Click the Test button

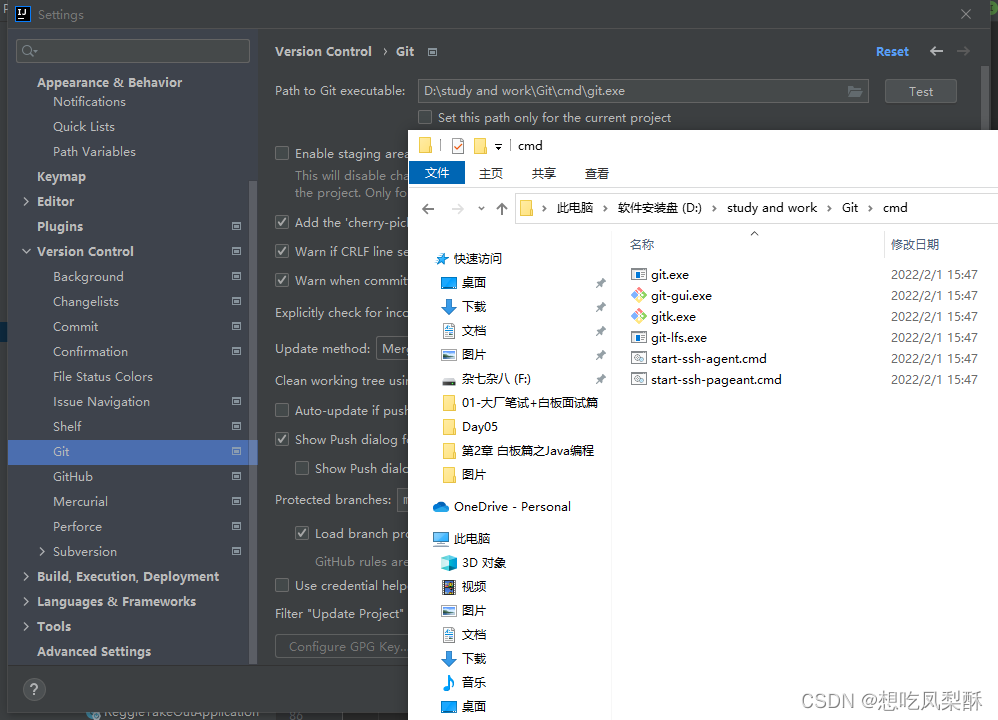tap(920, 91)
